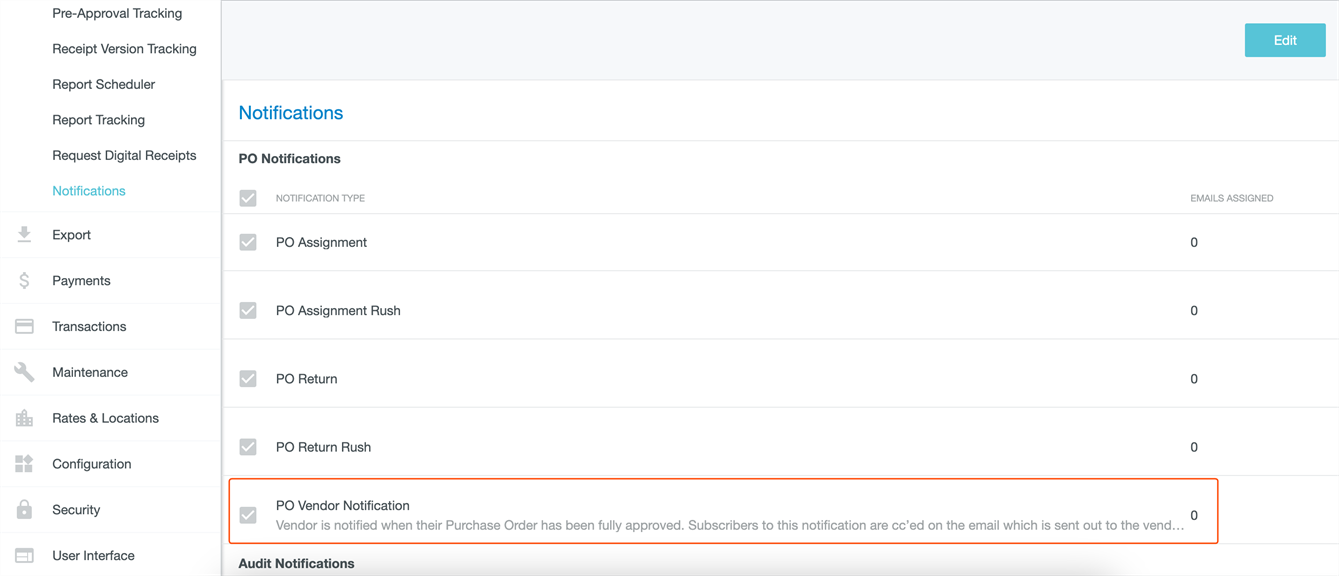The width and height of the screenshot is (1339, 576).
Task: Click the emails assigned count for PO Return
Action: point(1194,379)
